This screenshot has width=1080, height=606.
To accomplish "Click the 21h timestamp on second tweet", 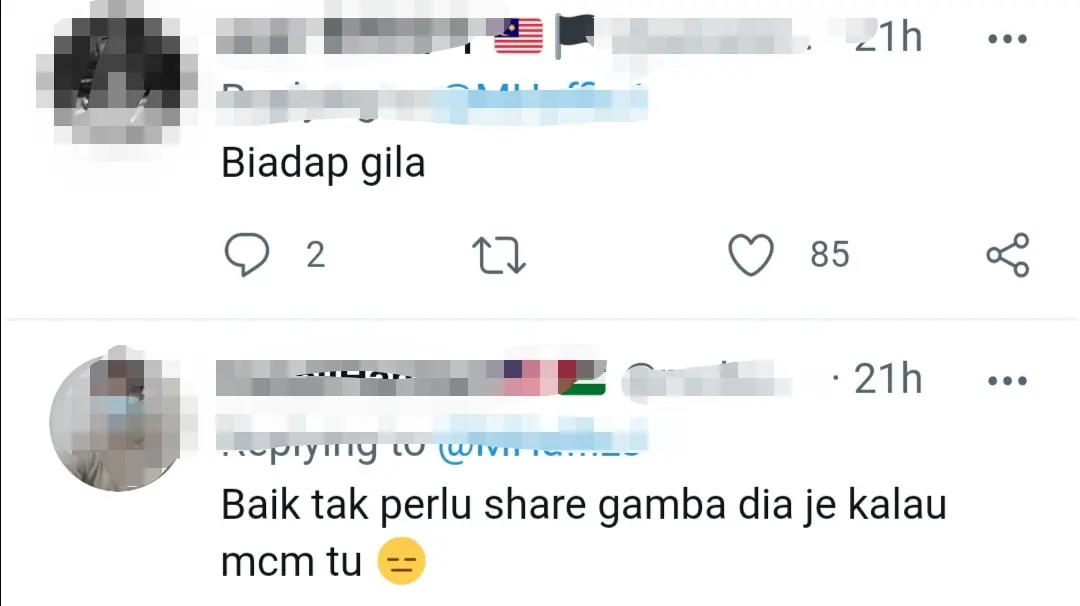I will coord(887,379).
